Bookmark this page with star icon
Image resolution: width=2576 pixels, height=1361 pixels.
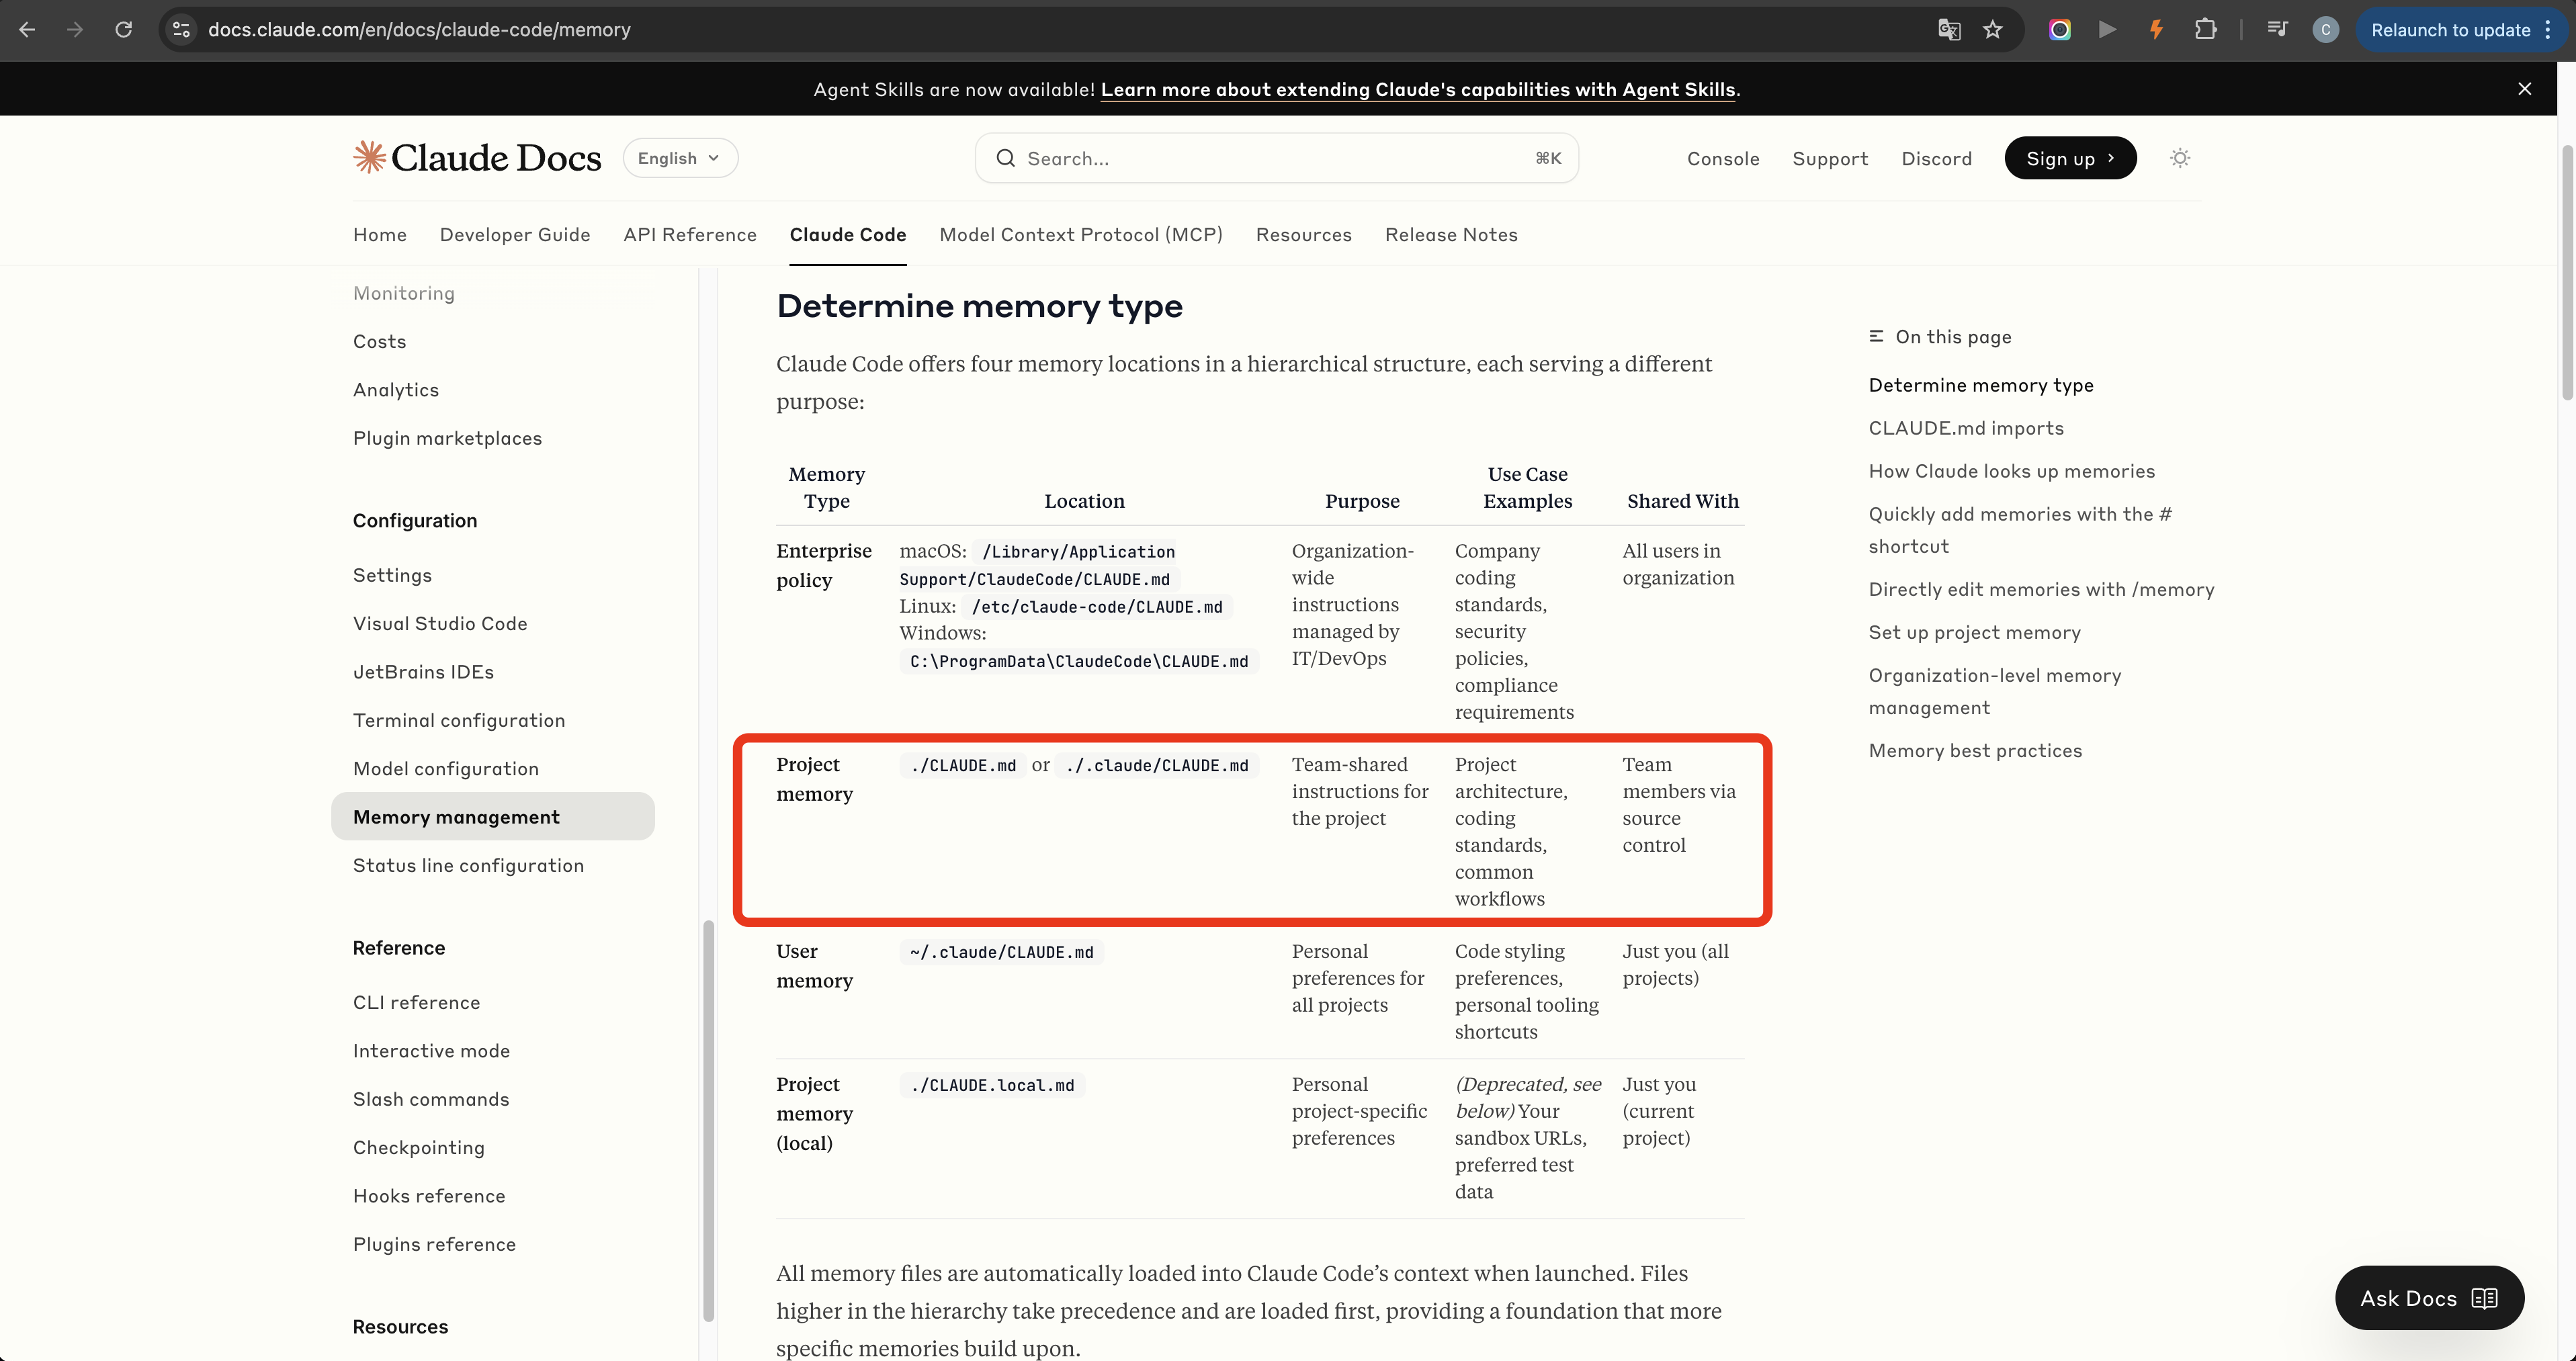pos(1993,30)
